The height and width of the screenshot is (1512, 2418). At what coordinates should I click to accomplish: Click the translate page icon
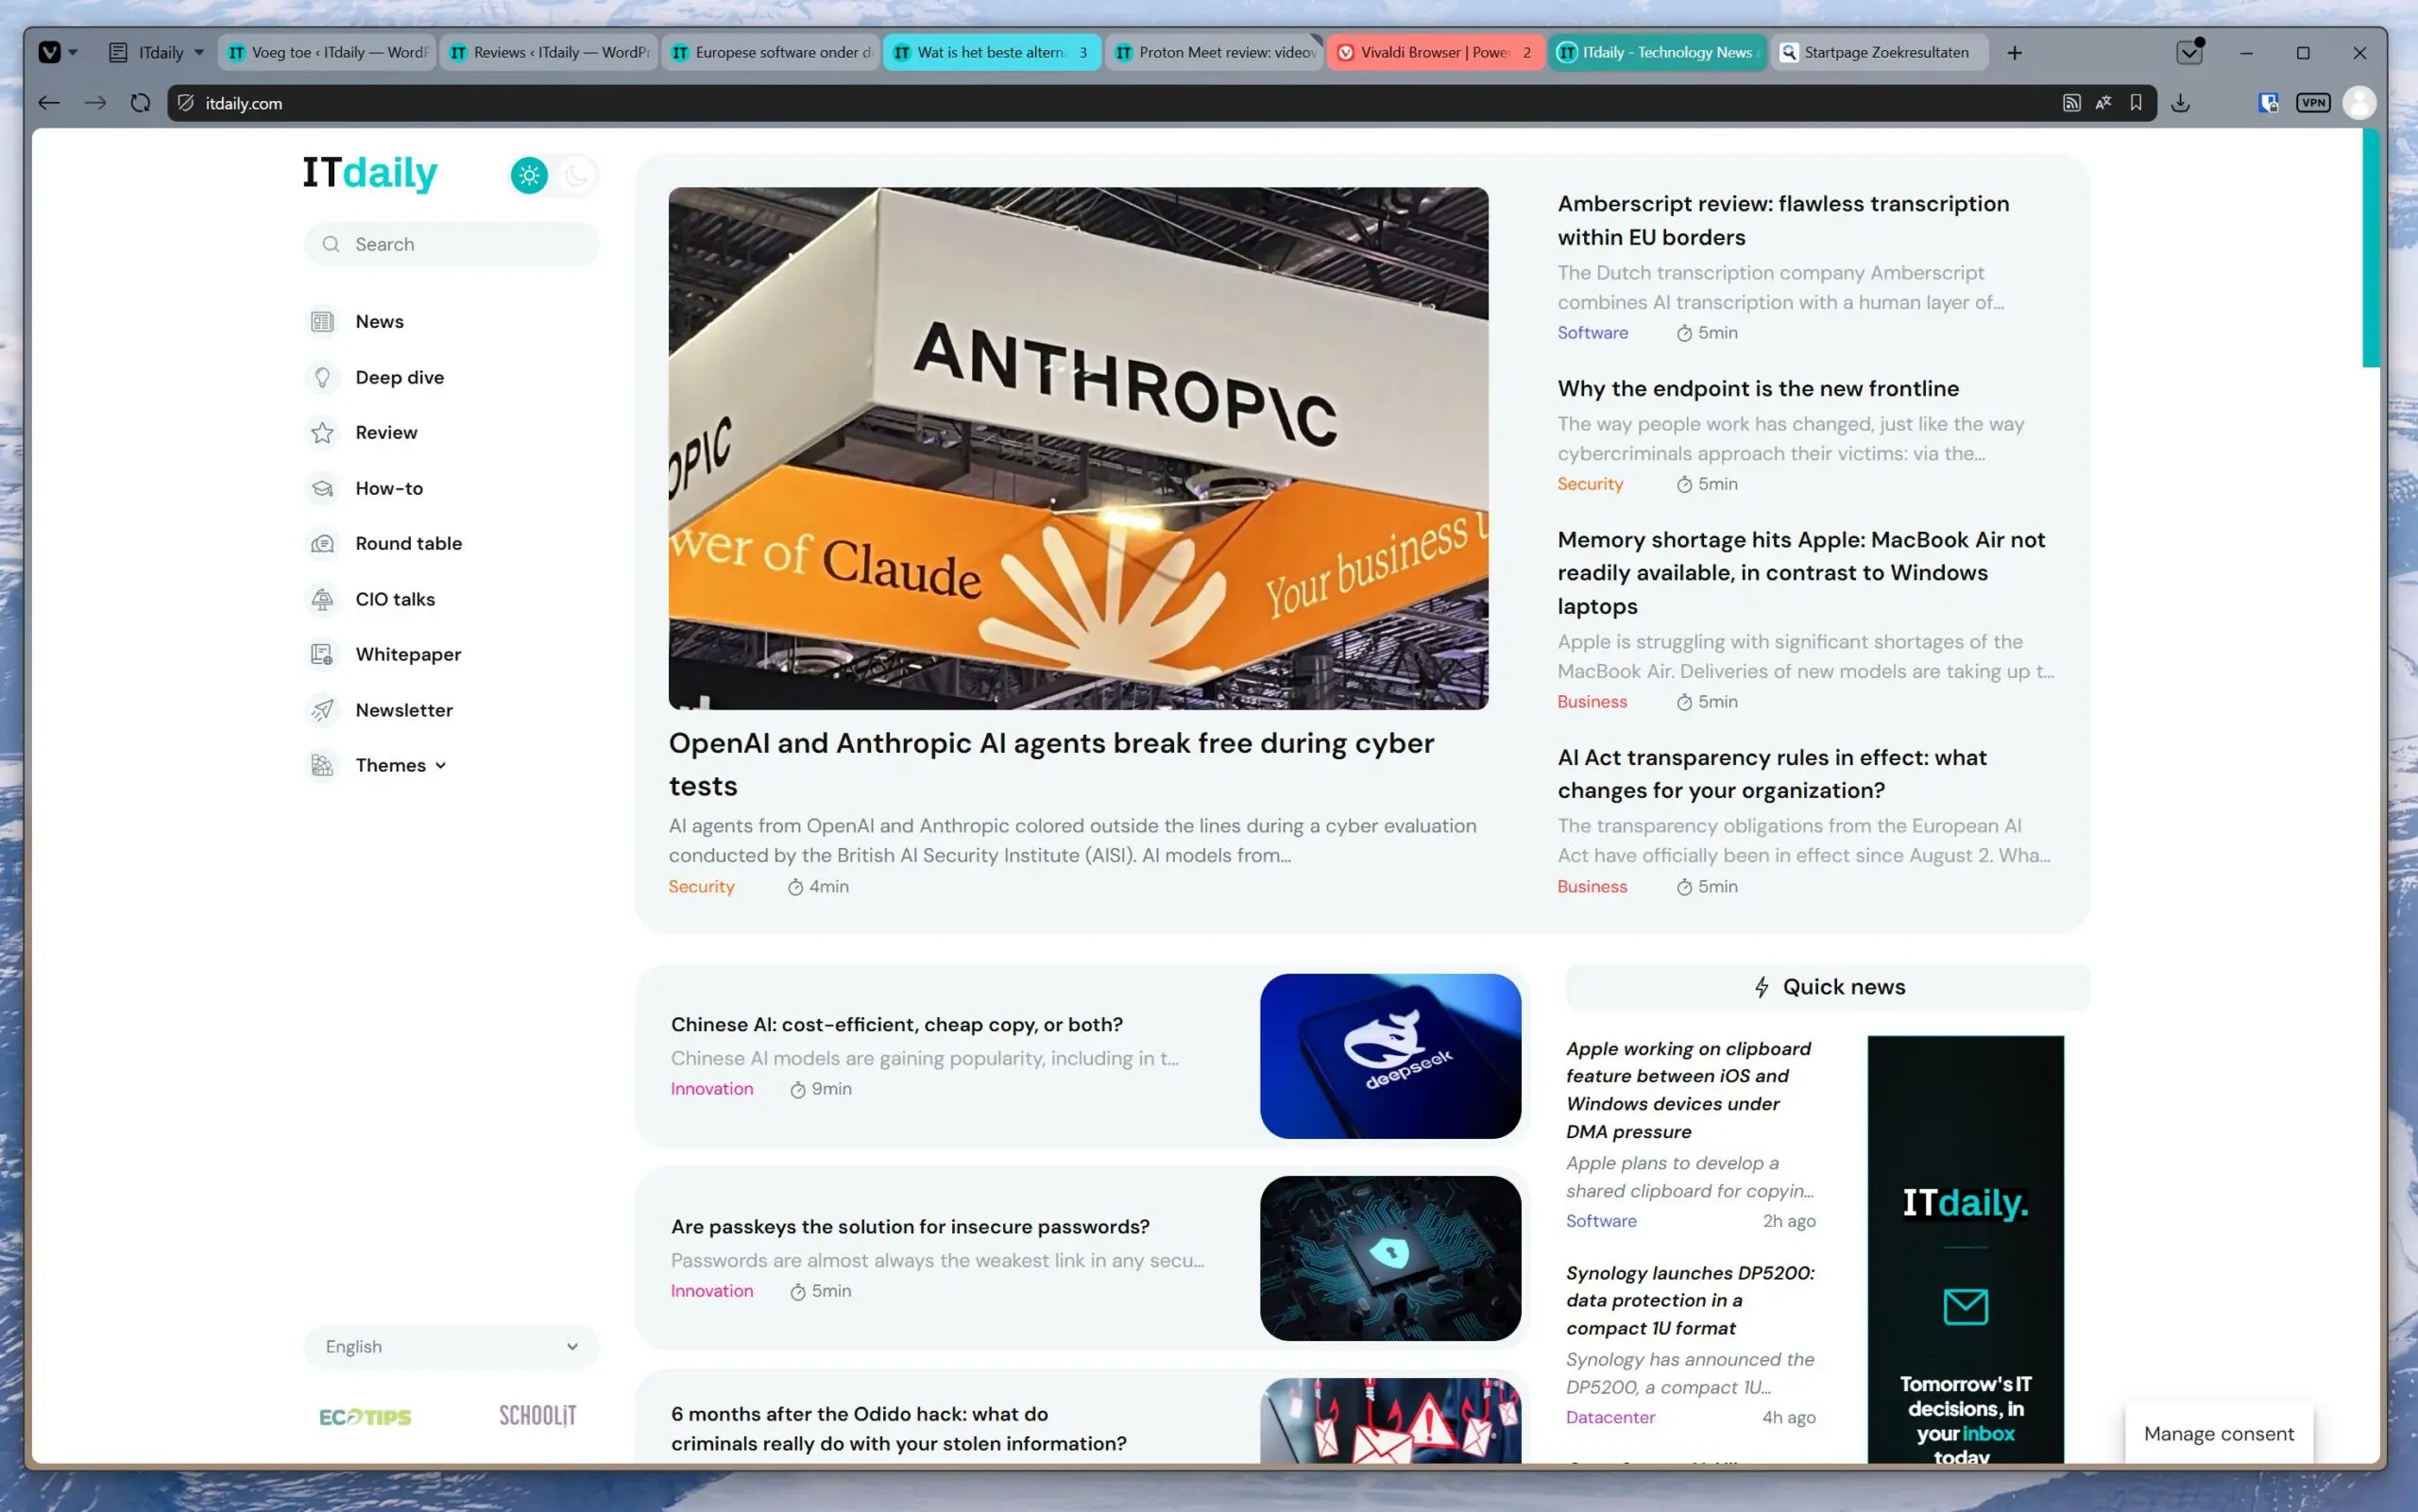(x=2104, y=103)
